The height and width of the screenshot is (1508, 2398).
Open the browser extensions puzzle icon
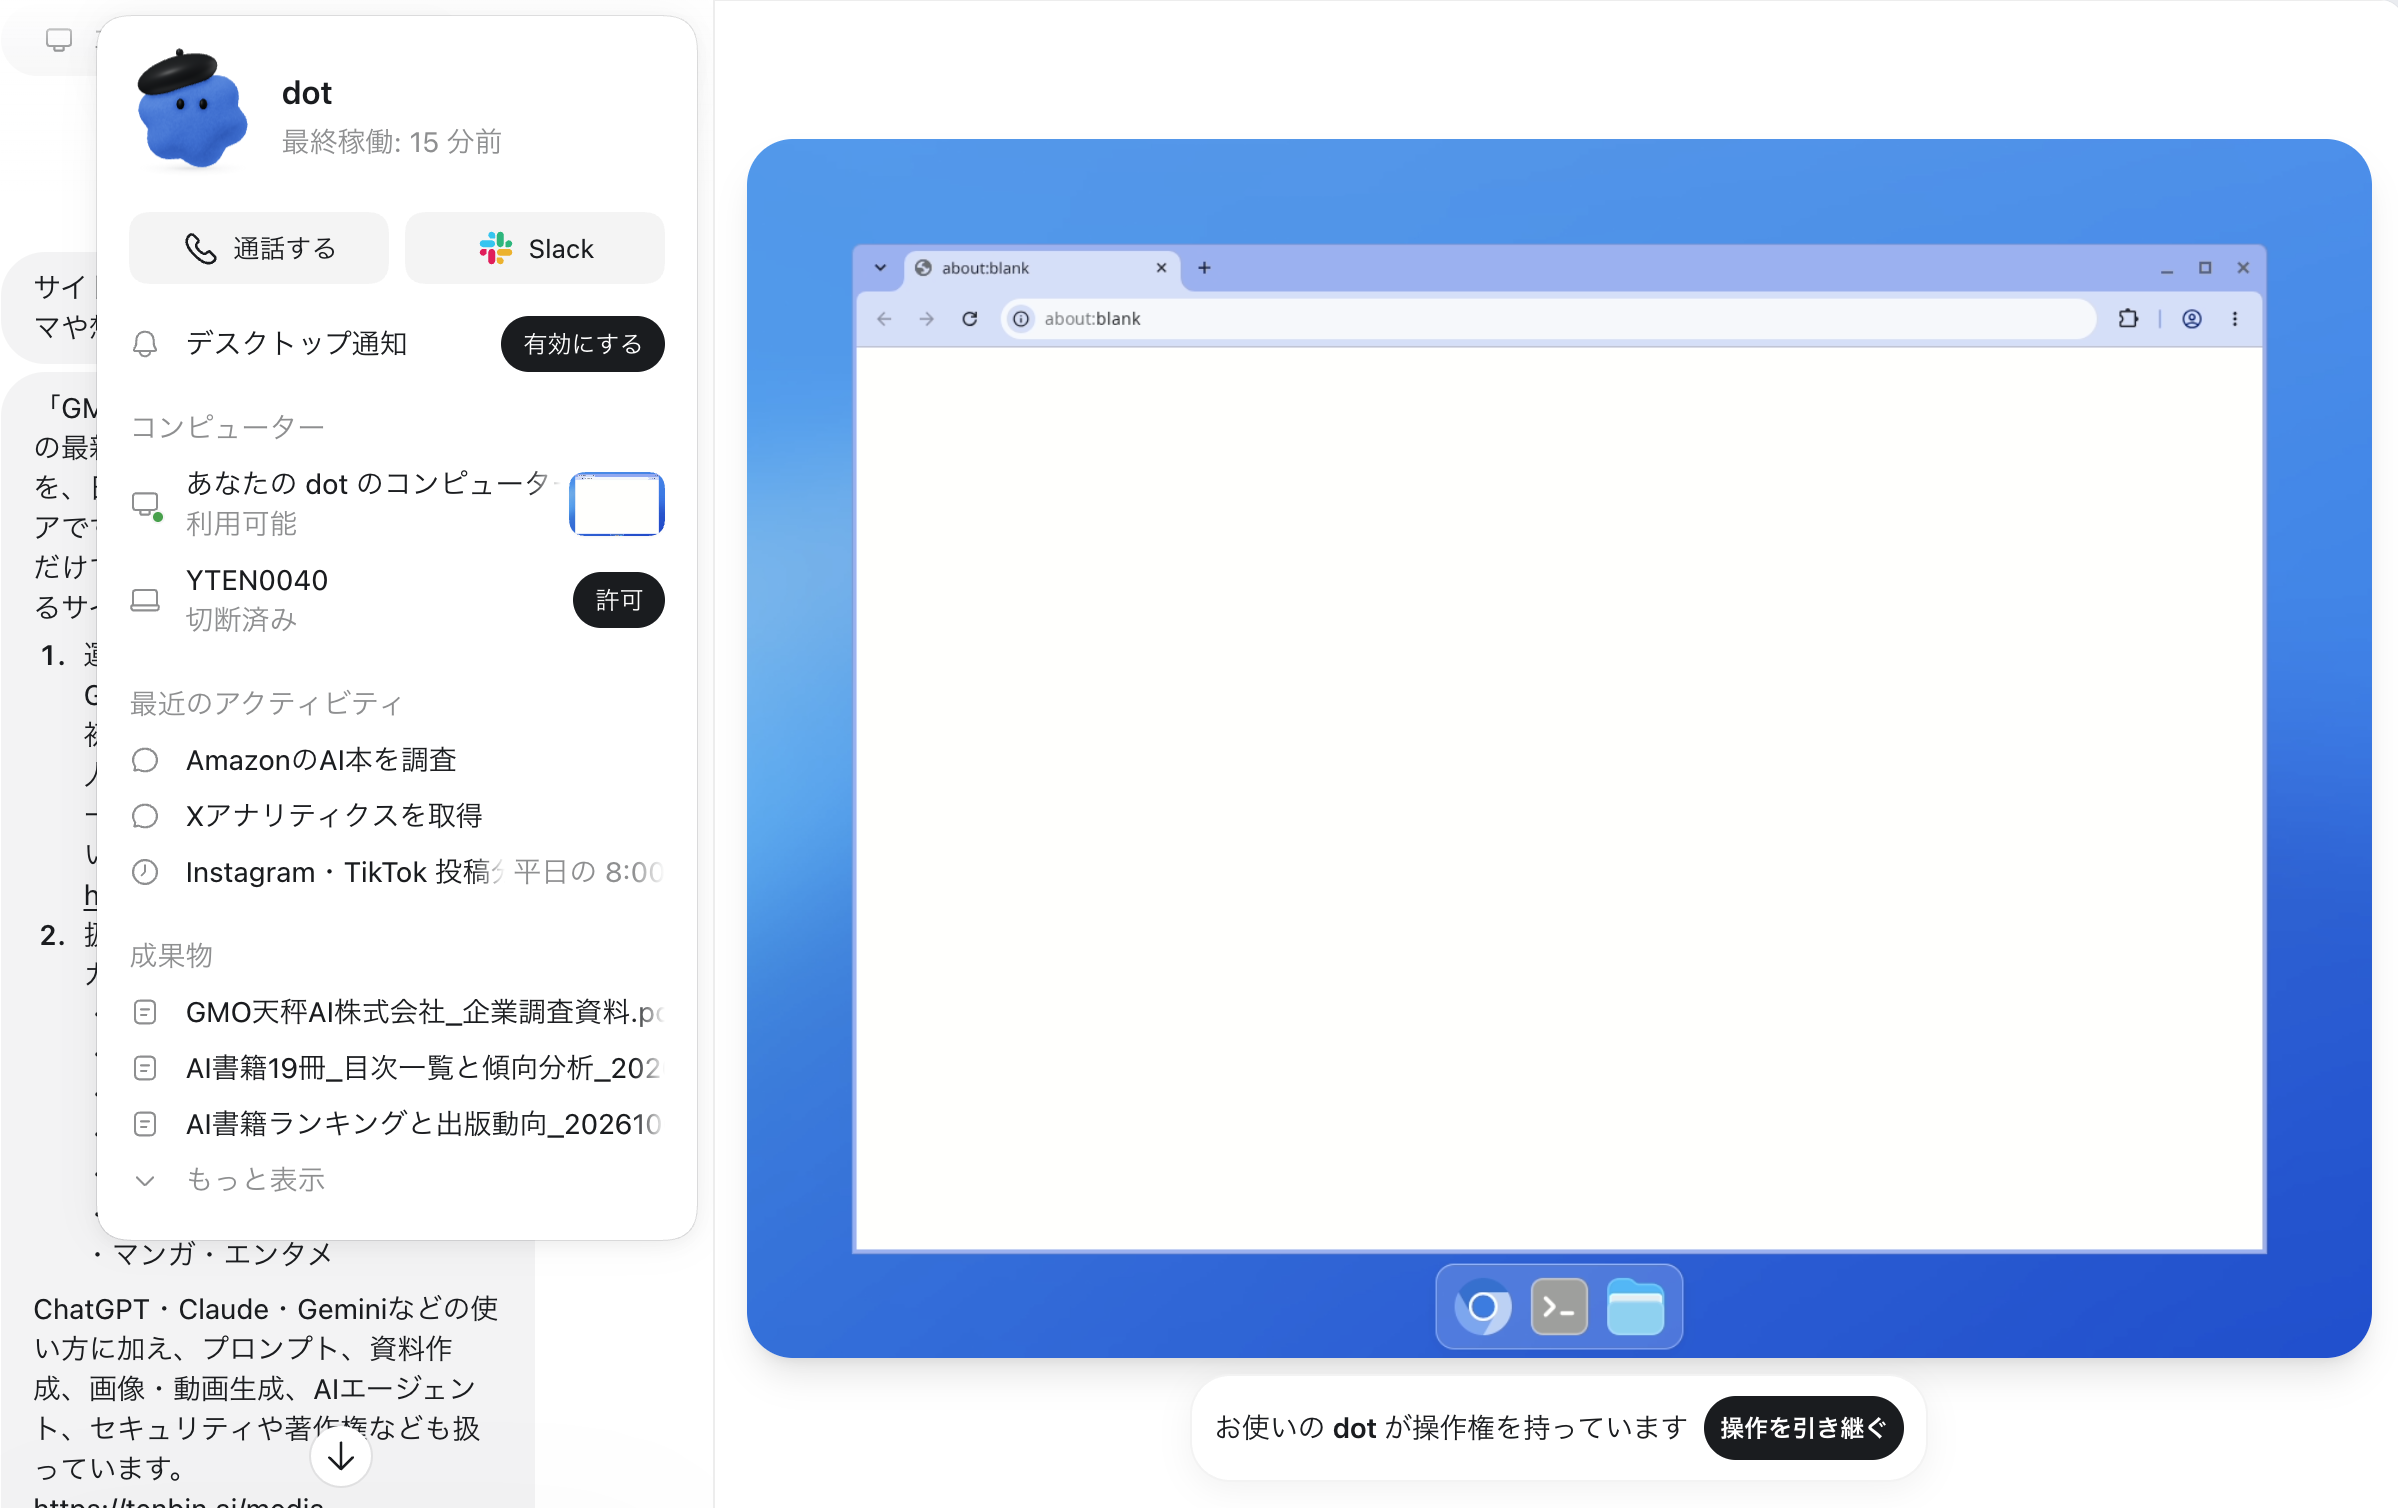click(2128, 319)
